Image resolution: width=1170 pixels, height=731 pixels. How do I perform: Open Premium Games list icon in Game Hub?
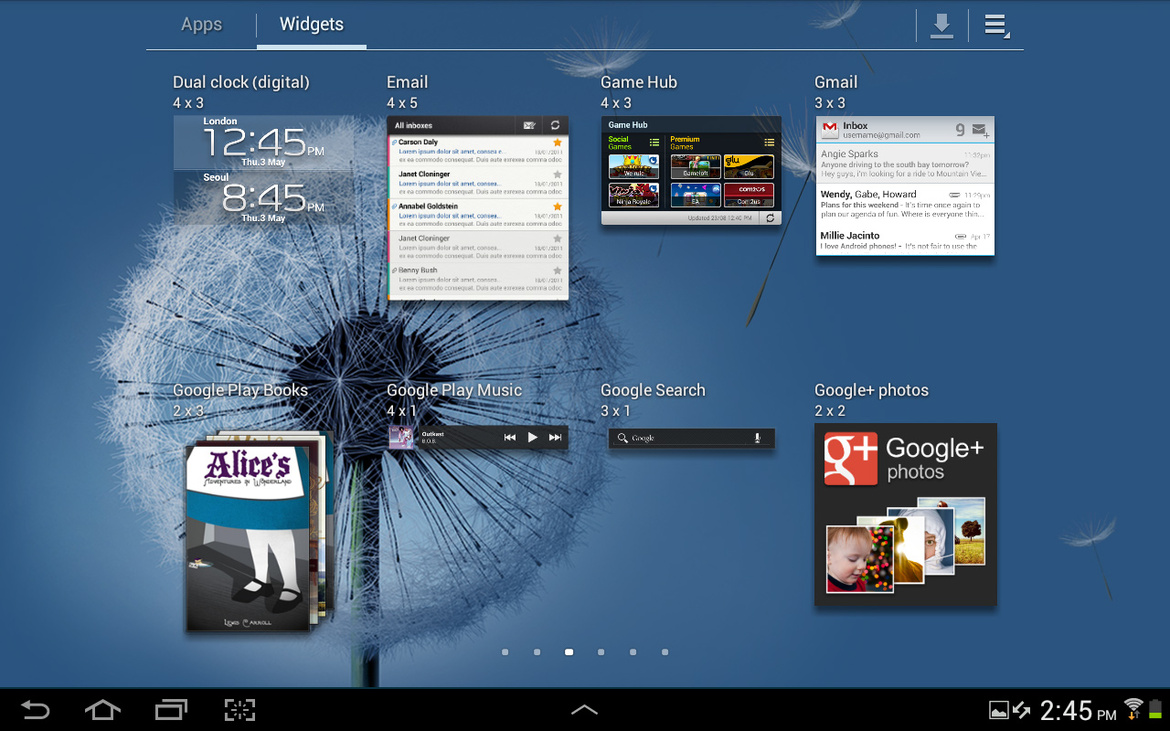pyautogui.click(x=769, y=142)
